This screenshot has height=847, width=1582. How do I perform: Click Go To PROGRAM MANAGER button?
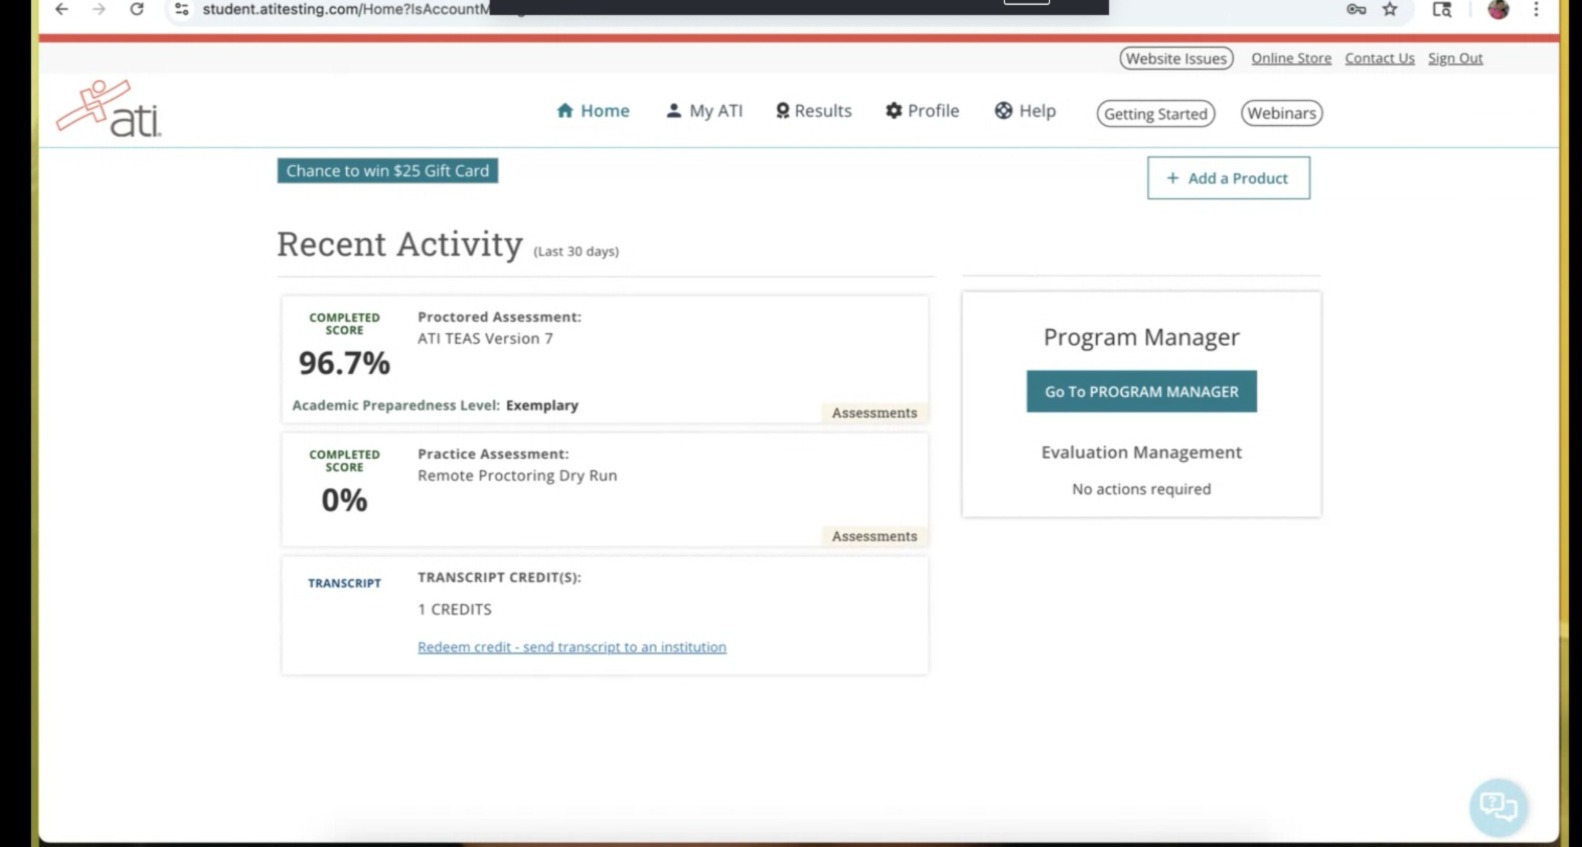1141,392
